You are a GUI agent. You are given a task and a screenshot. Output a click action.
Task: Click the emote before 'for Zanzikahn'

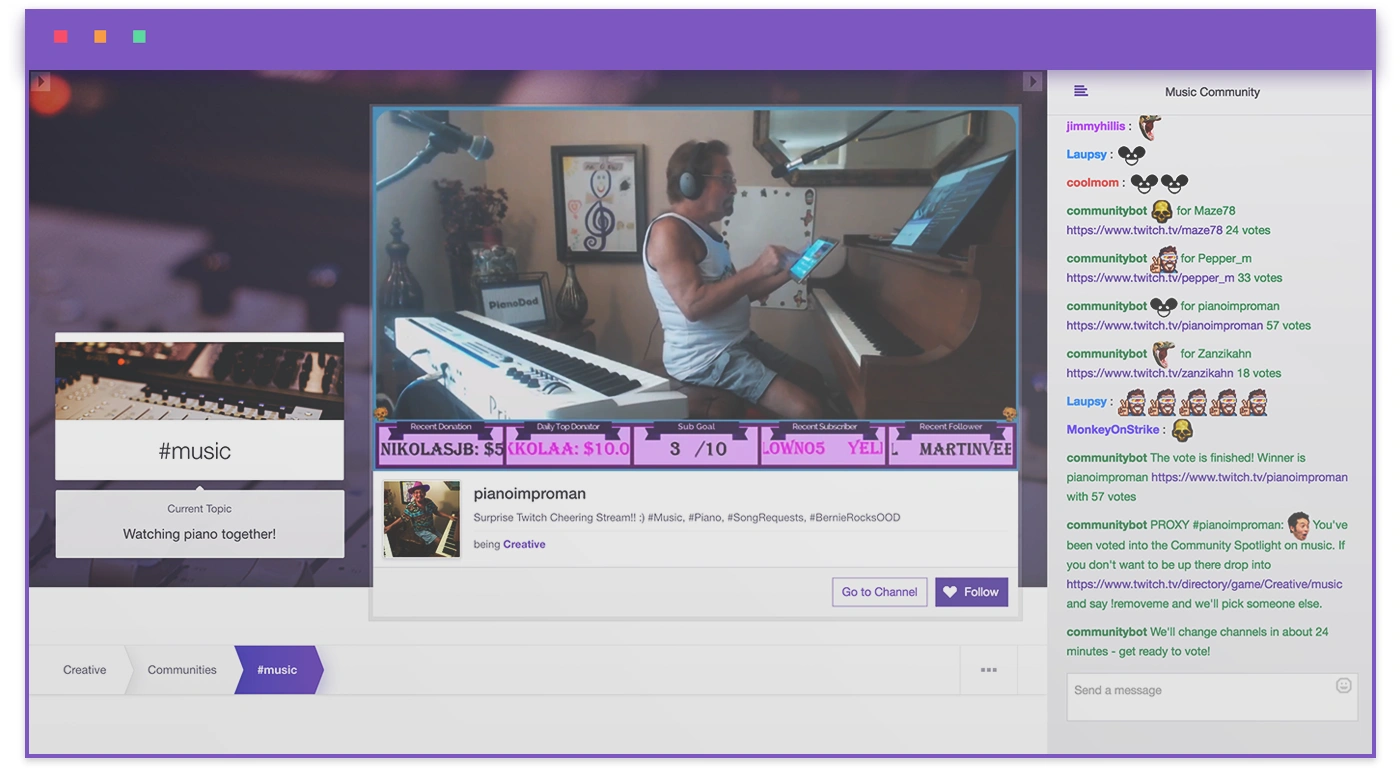[x=1163, y=354]
